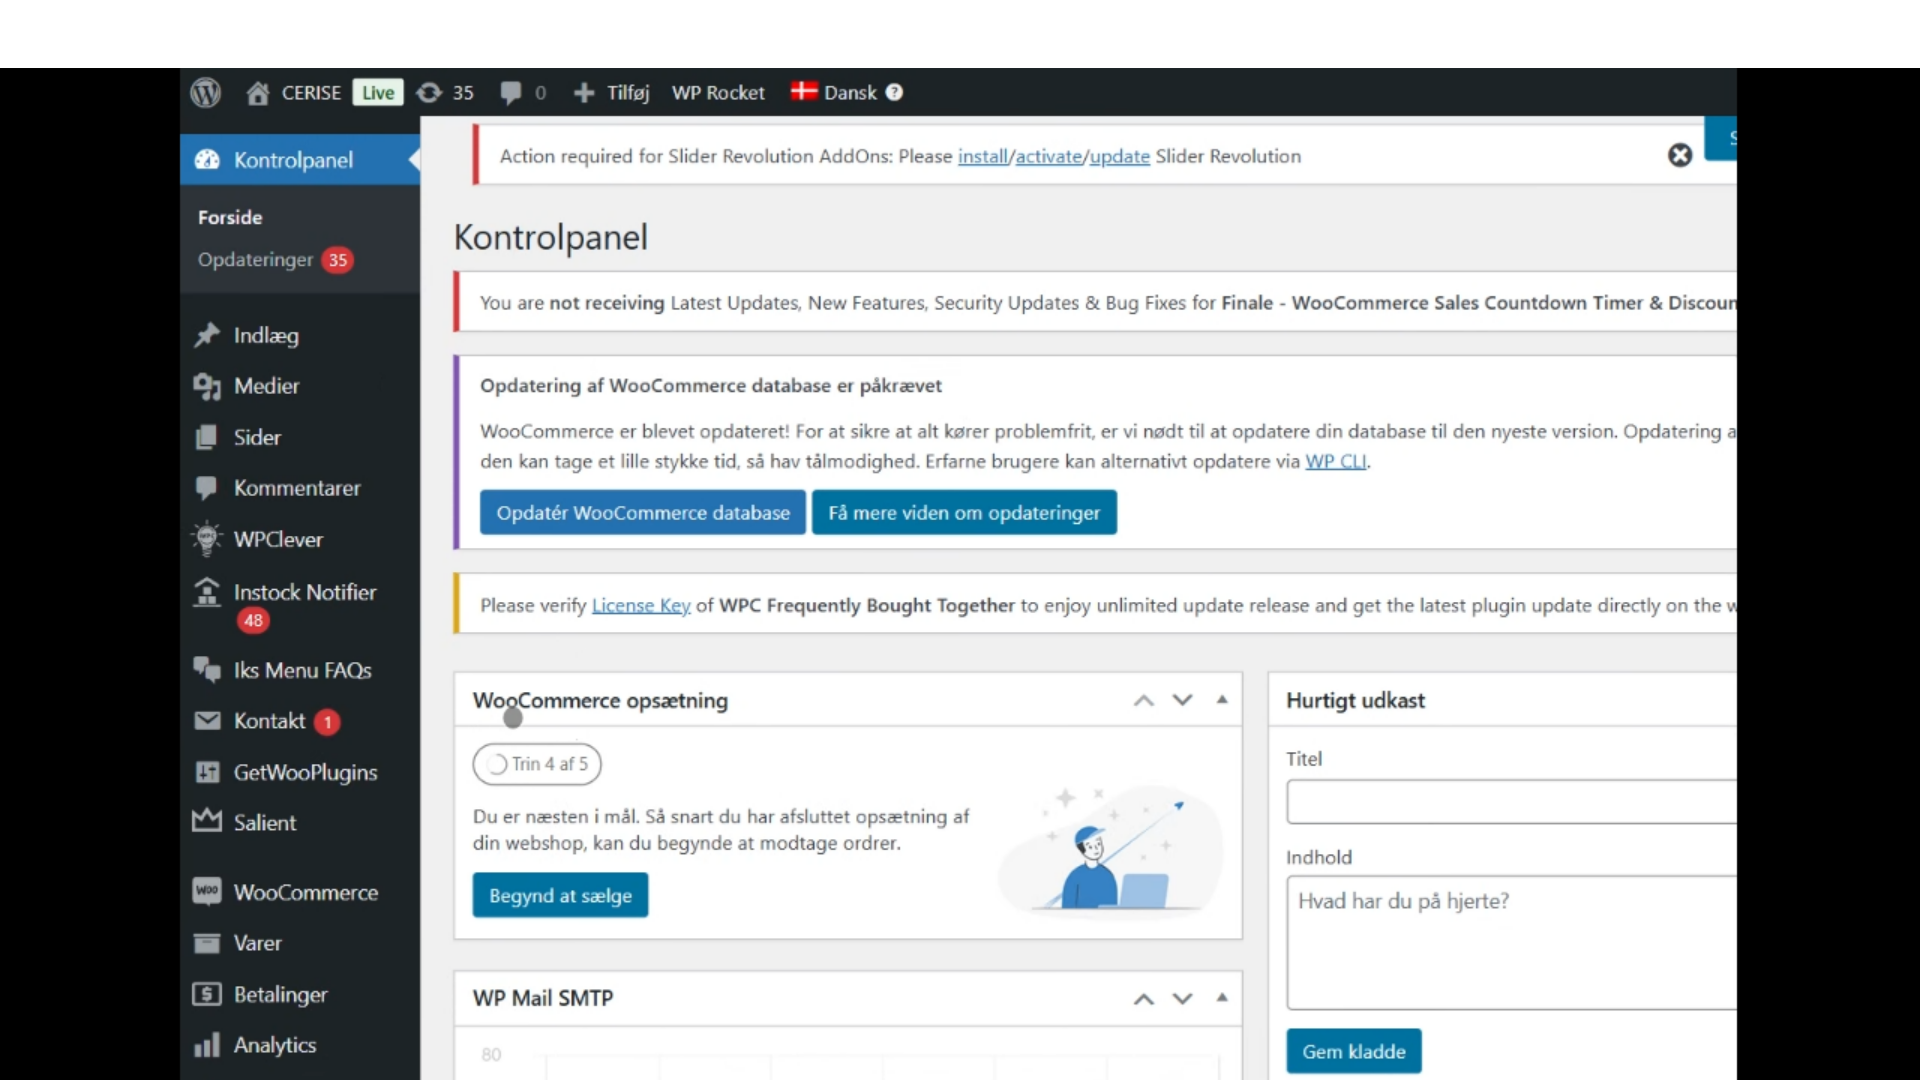Collapse the WP Mail SMTP panel
This screenshot has width=1920, height=1080.
click(x=1222, y=998)
